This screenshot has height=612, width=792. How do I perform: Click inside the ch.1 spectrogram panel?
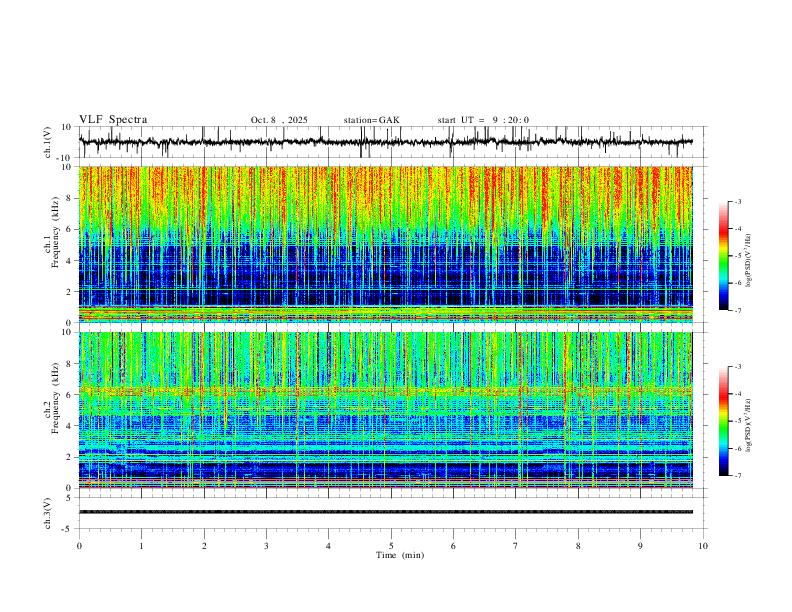385,244
